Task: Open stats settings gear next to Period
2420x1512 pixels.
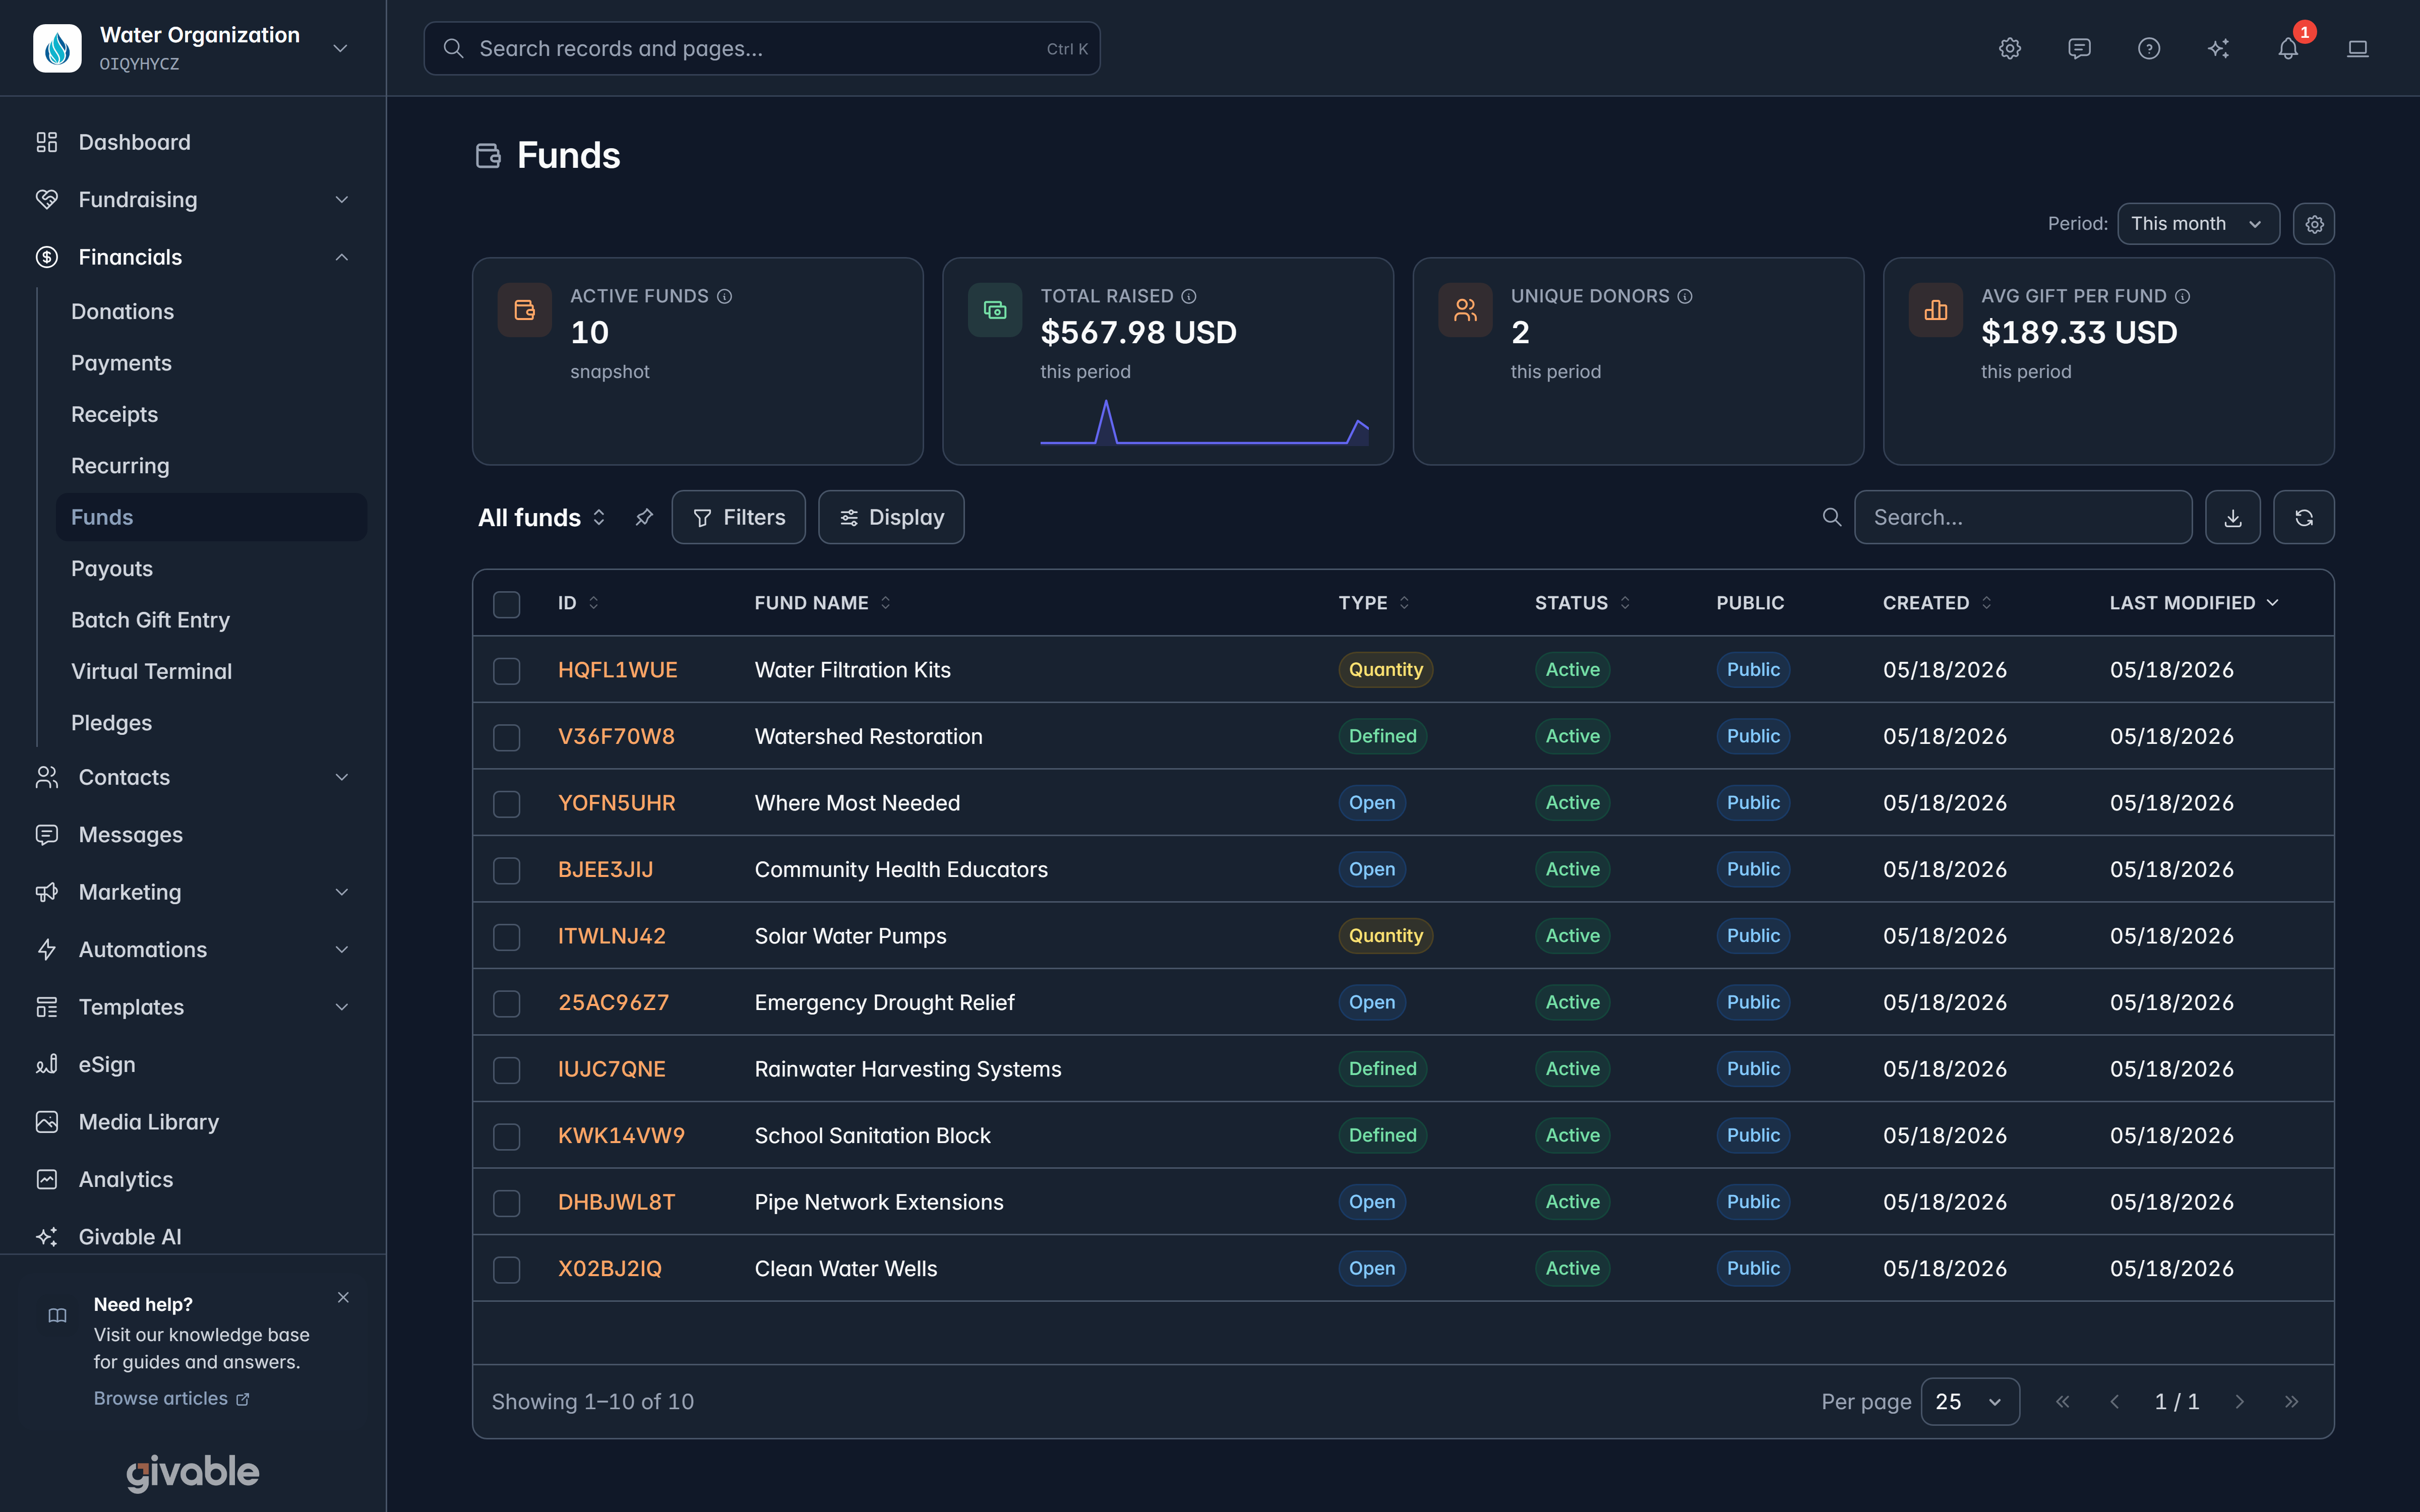Action: pos(2314,224)
